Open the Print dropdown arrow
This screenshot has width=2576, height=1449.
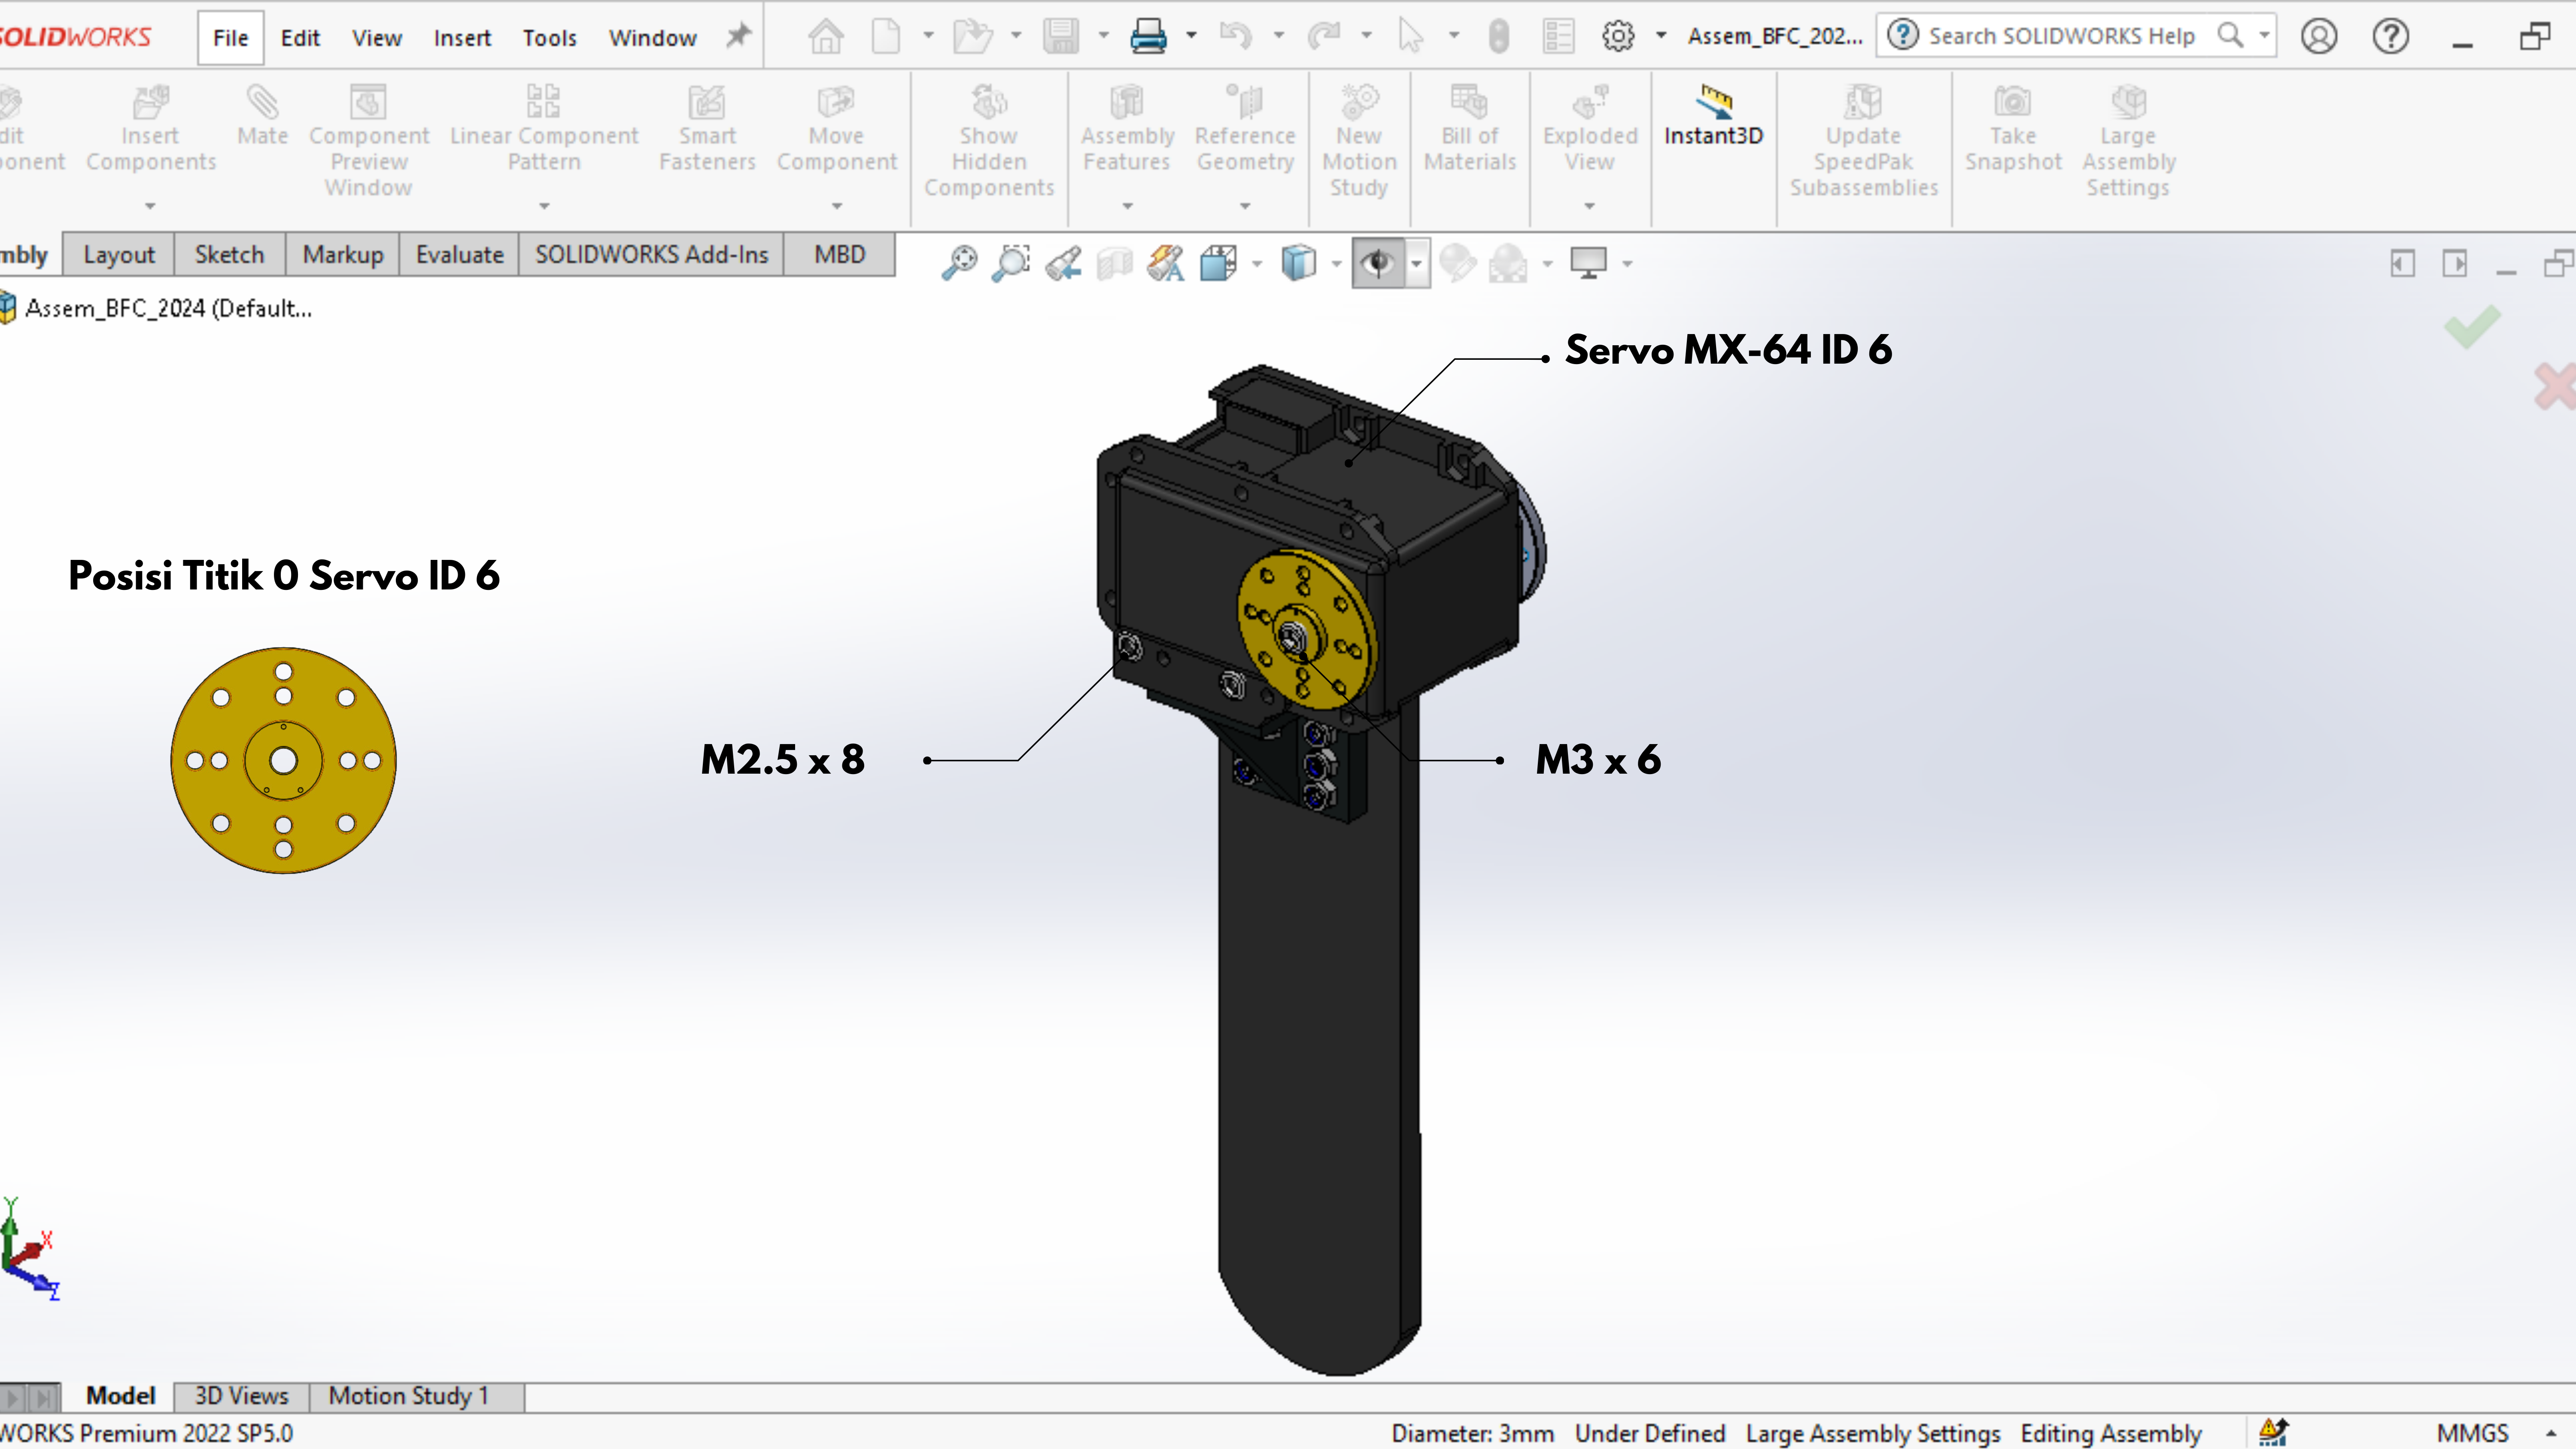click(x=1191, y=36)
